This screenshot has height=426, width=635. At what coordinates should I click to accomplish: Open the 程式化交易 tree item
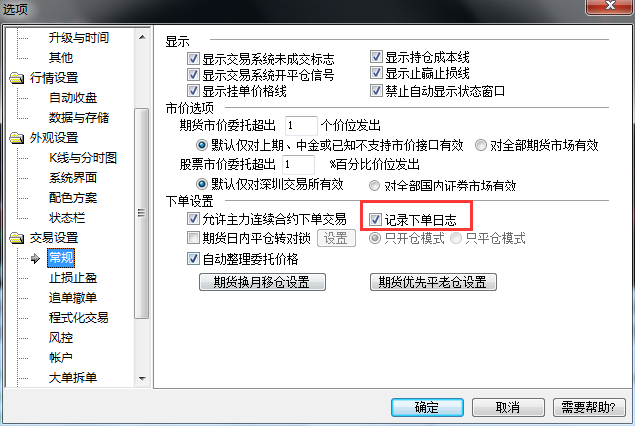click(x=79, y=317)
